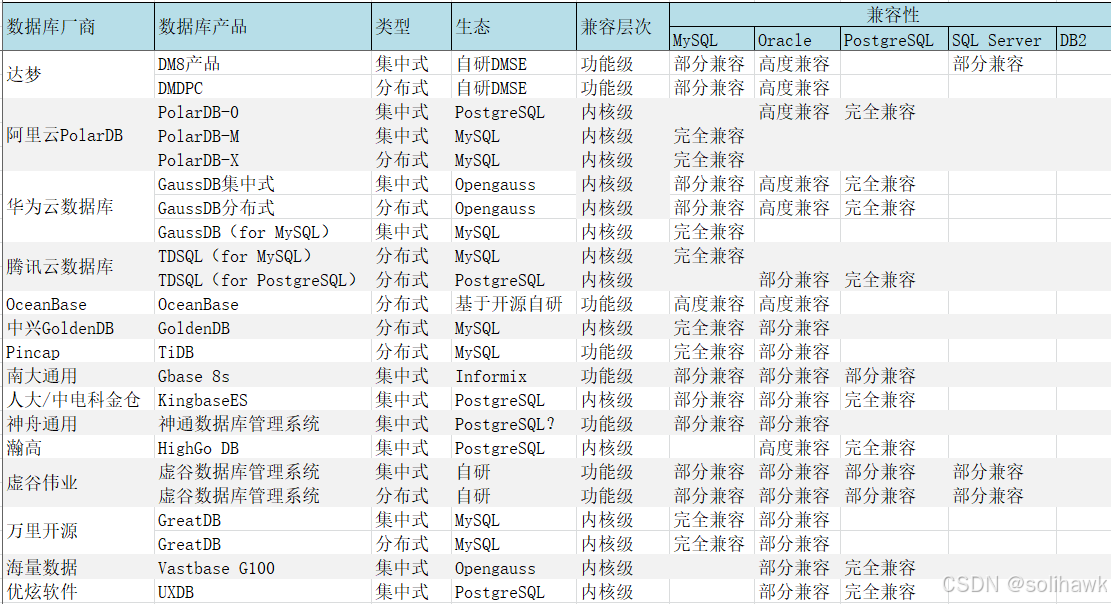This screenshot has width=1111, height=604.
Task: Select UXDB row 集中式 cell
Action: click(411, 592)
